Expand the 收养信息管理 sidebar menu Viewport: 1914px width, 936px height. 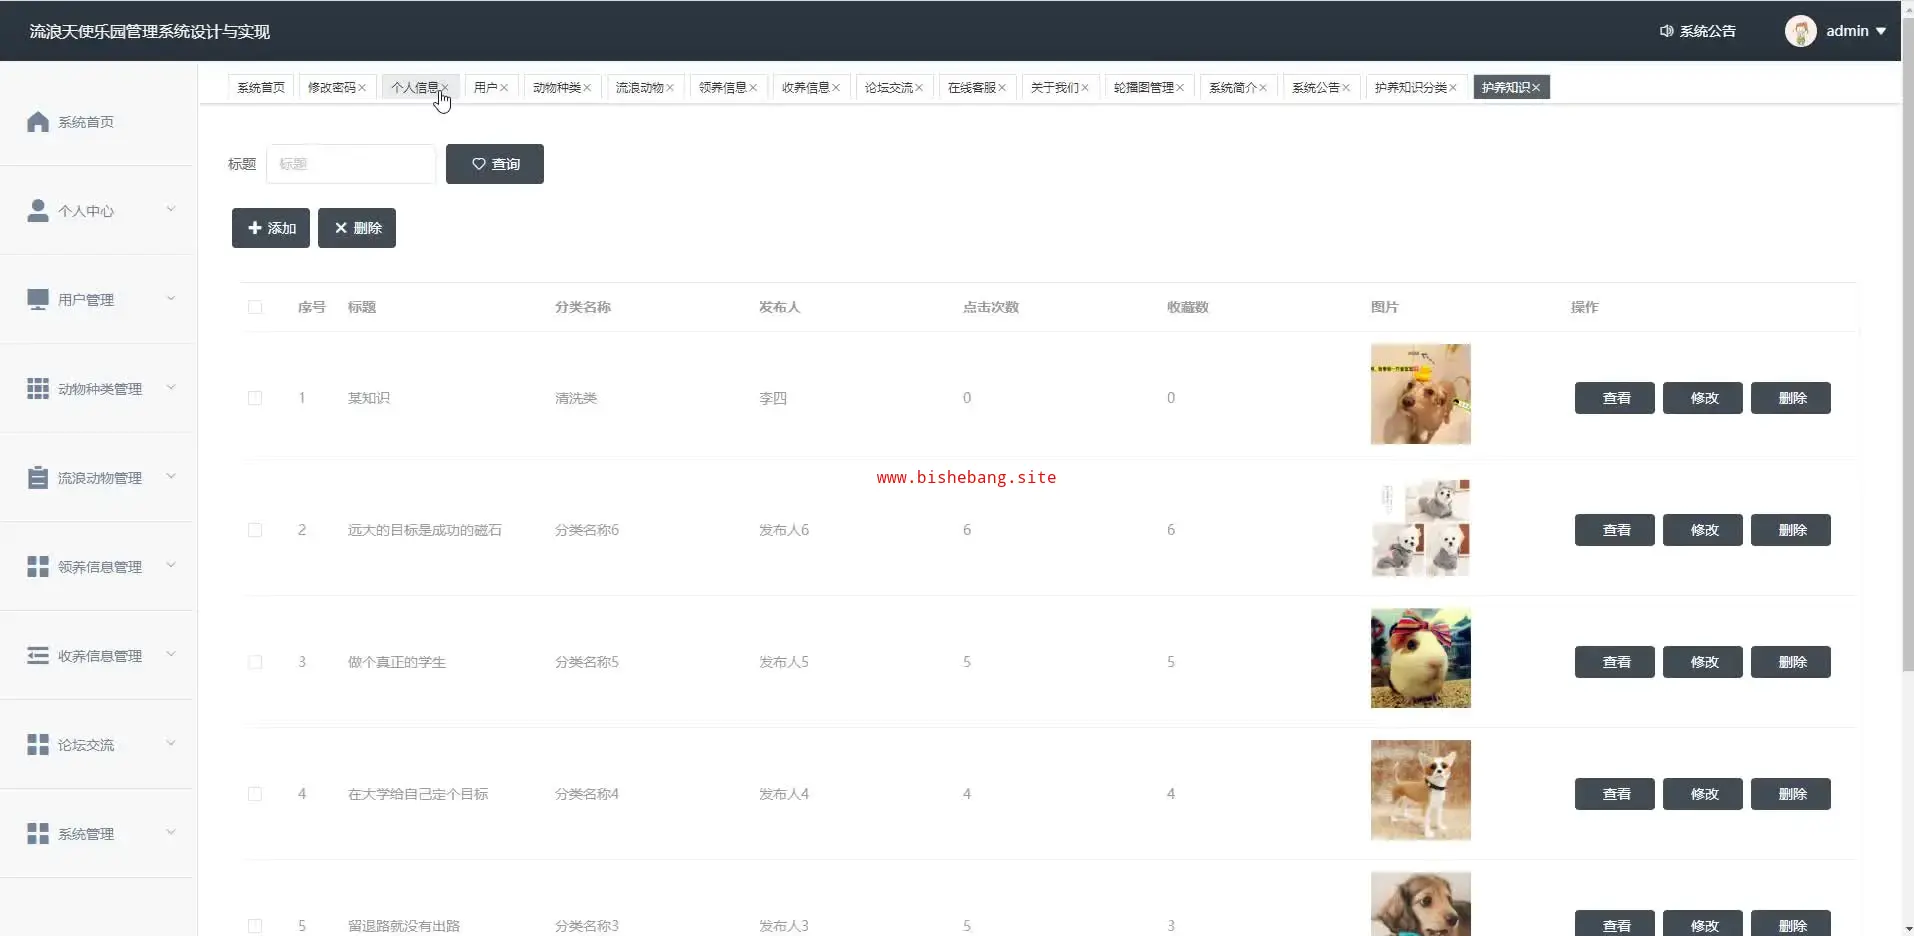click(171, 654)
